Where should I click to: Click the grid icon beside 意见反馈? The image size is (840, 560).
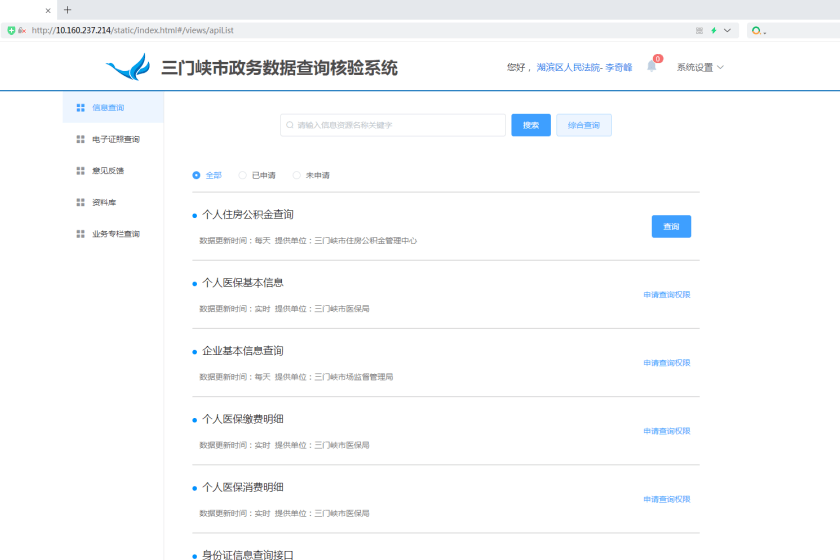(81, 171)
